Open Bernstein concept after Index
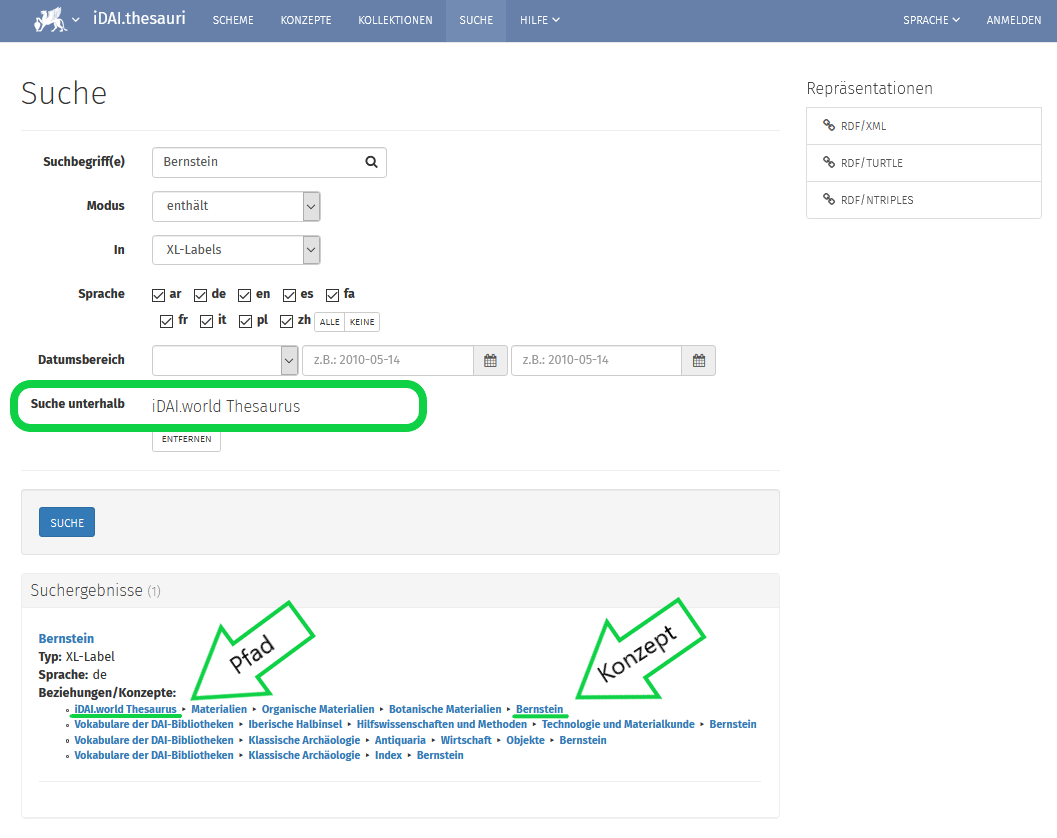Viewport: 1057px width, 838px height. point(440,755)
